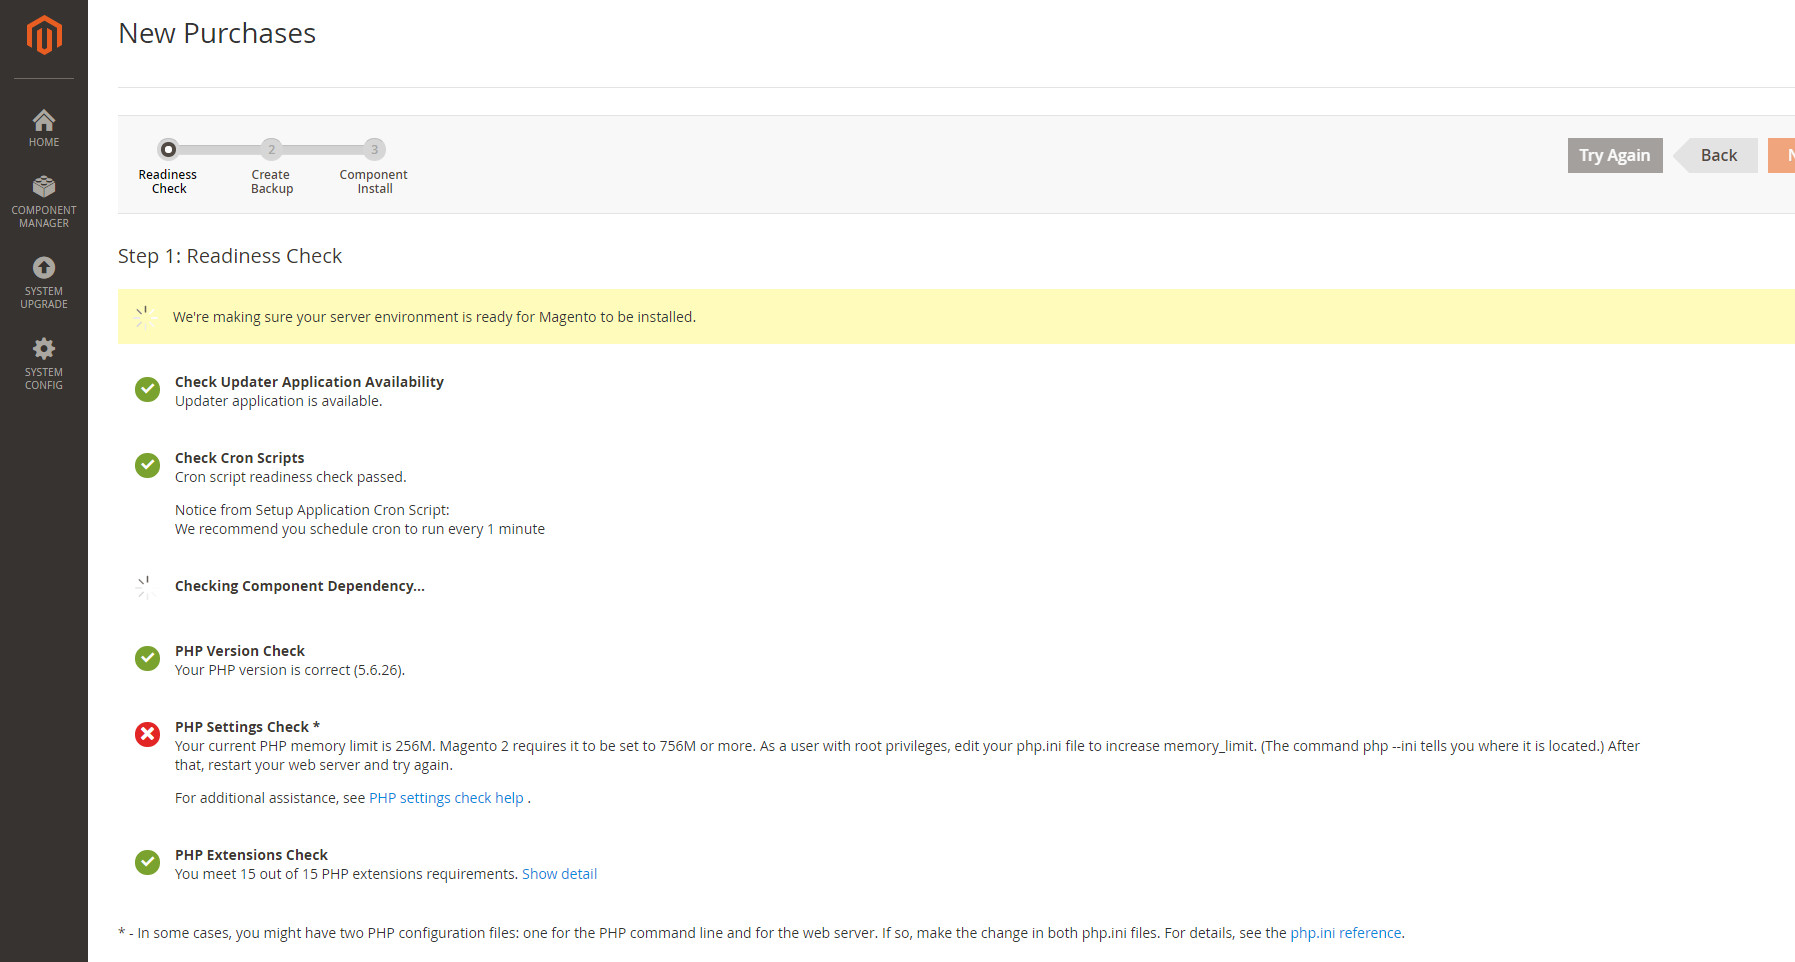Click the Magento logo icon

tap(44, 36)
